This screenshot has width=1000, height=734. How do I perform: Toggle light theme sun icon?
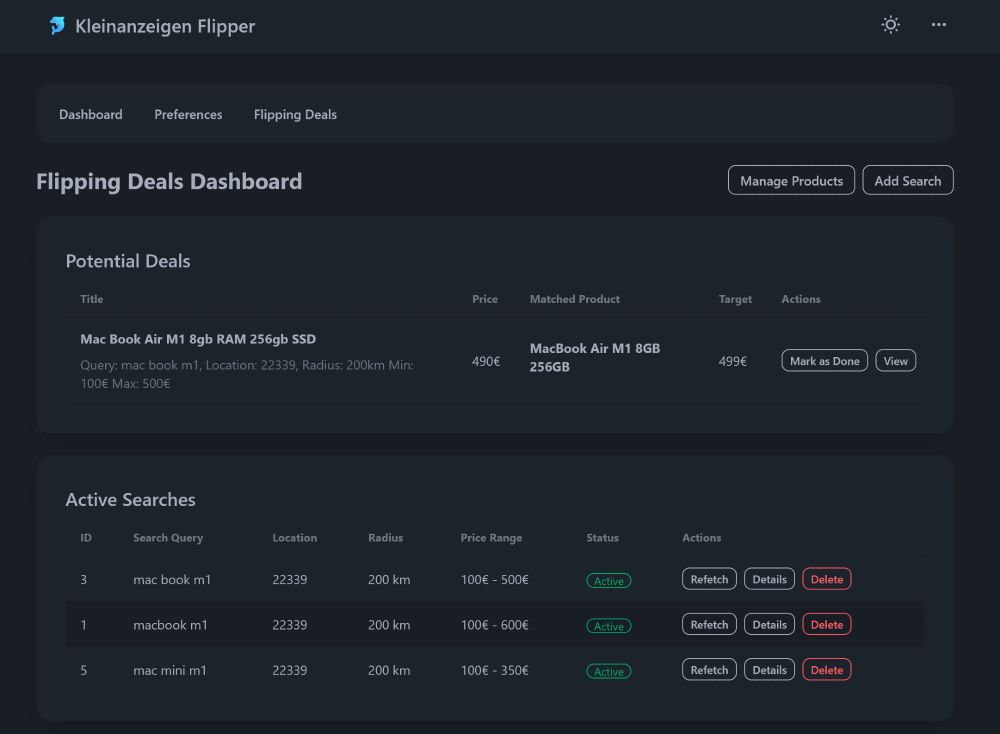click(x=890, y=25)
